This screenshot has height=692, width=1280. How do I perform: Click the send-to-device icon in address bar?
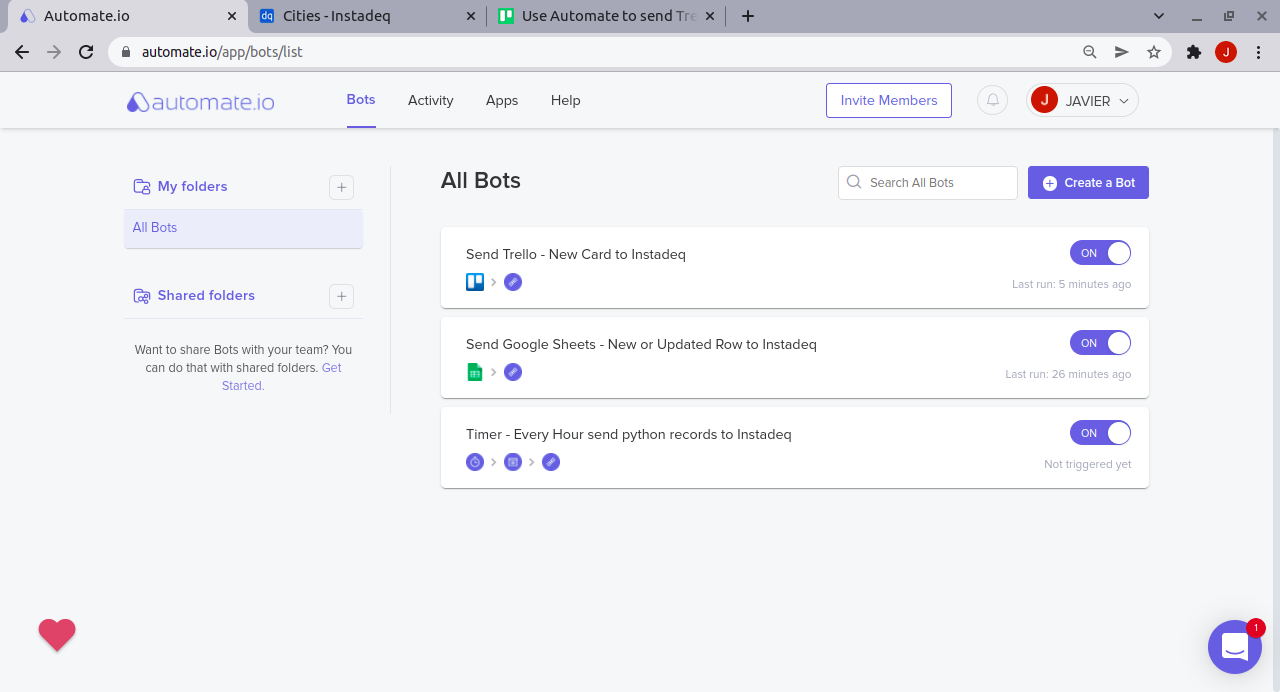(1122, 52)
